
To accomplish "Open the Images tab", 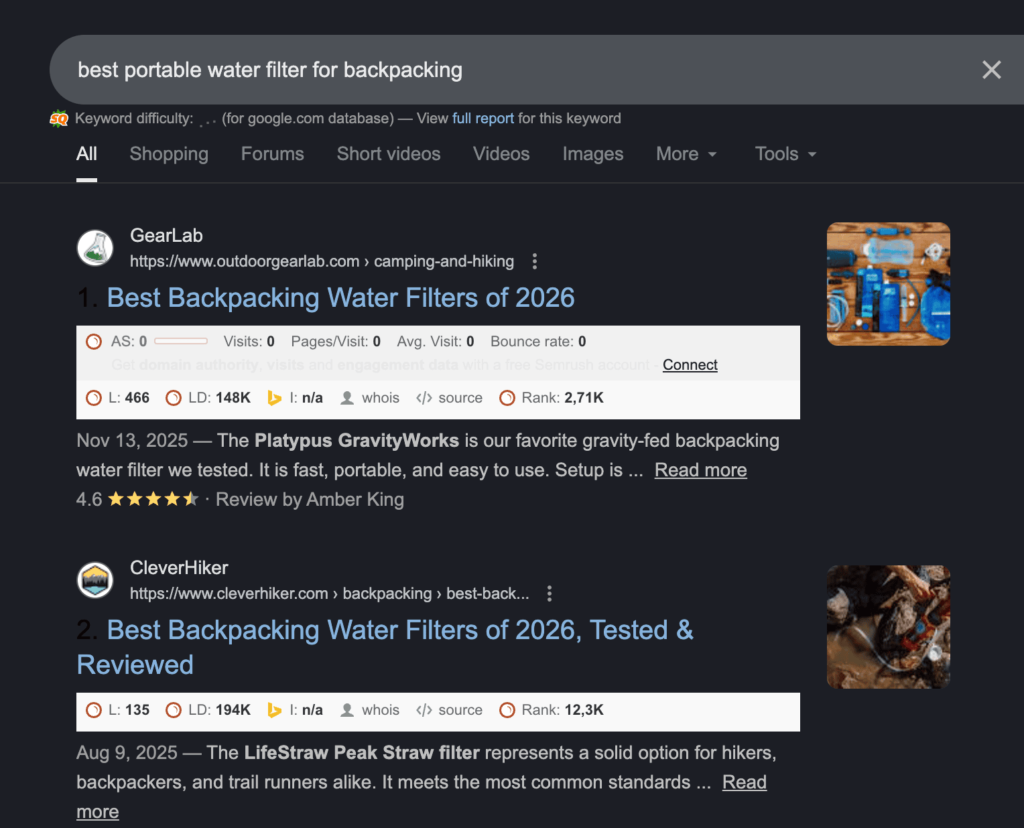I will pyautogui.click(x=593, y=154).
